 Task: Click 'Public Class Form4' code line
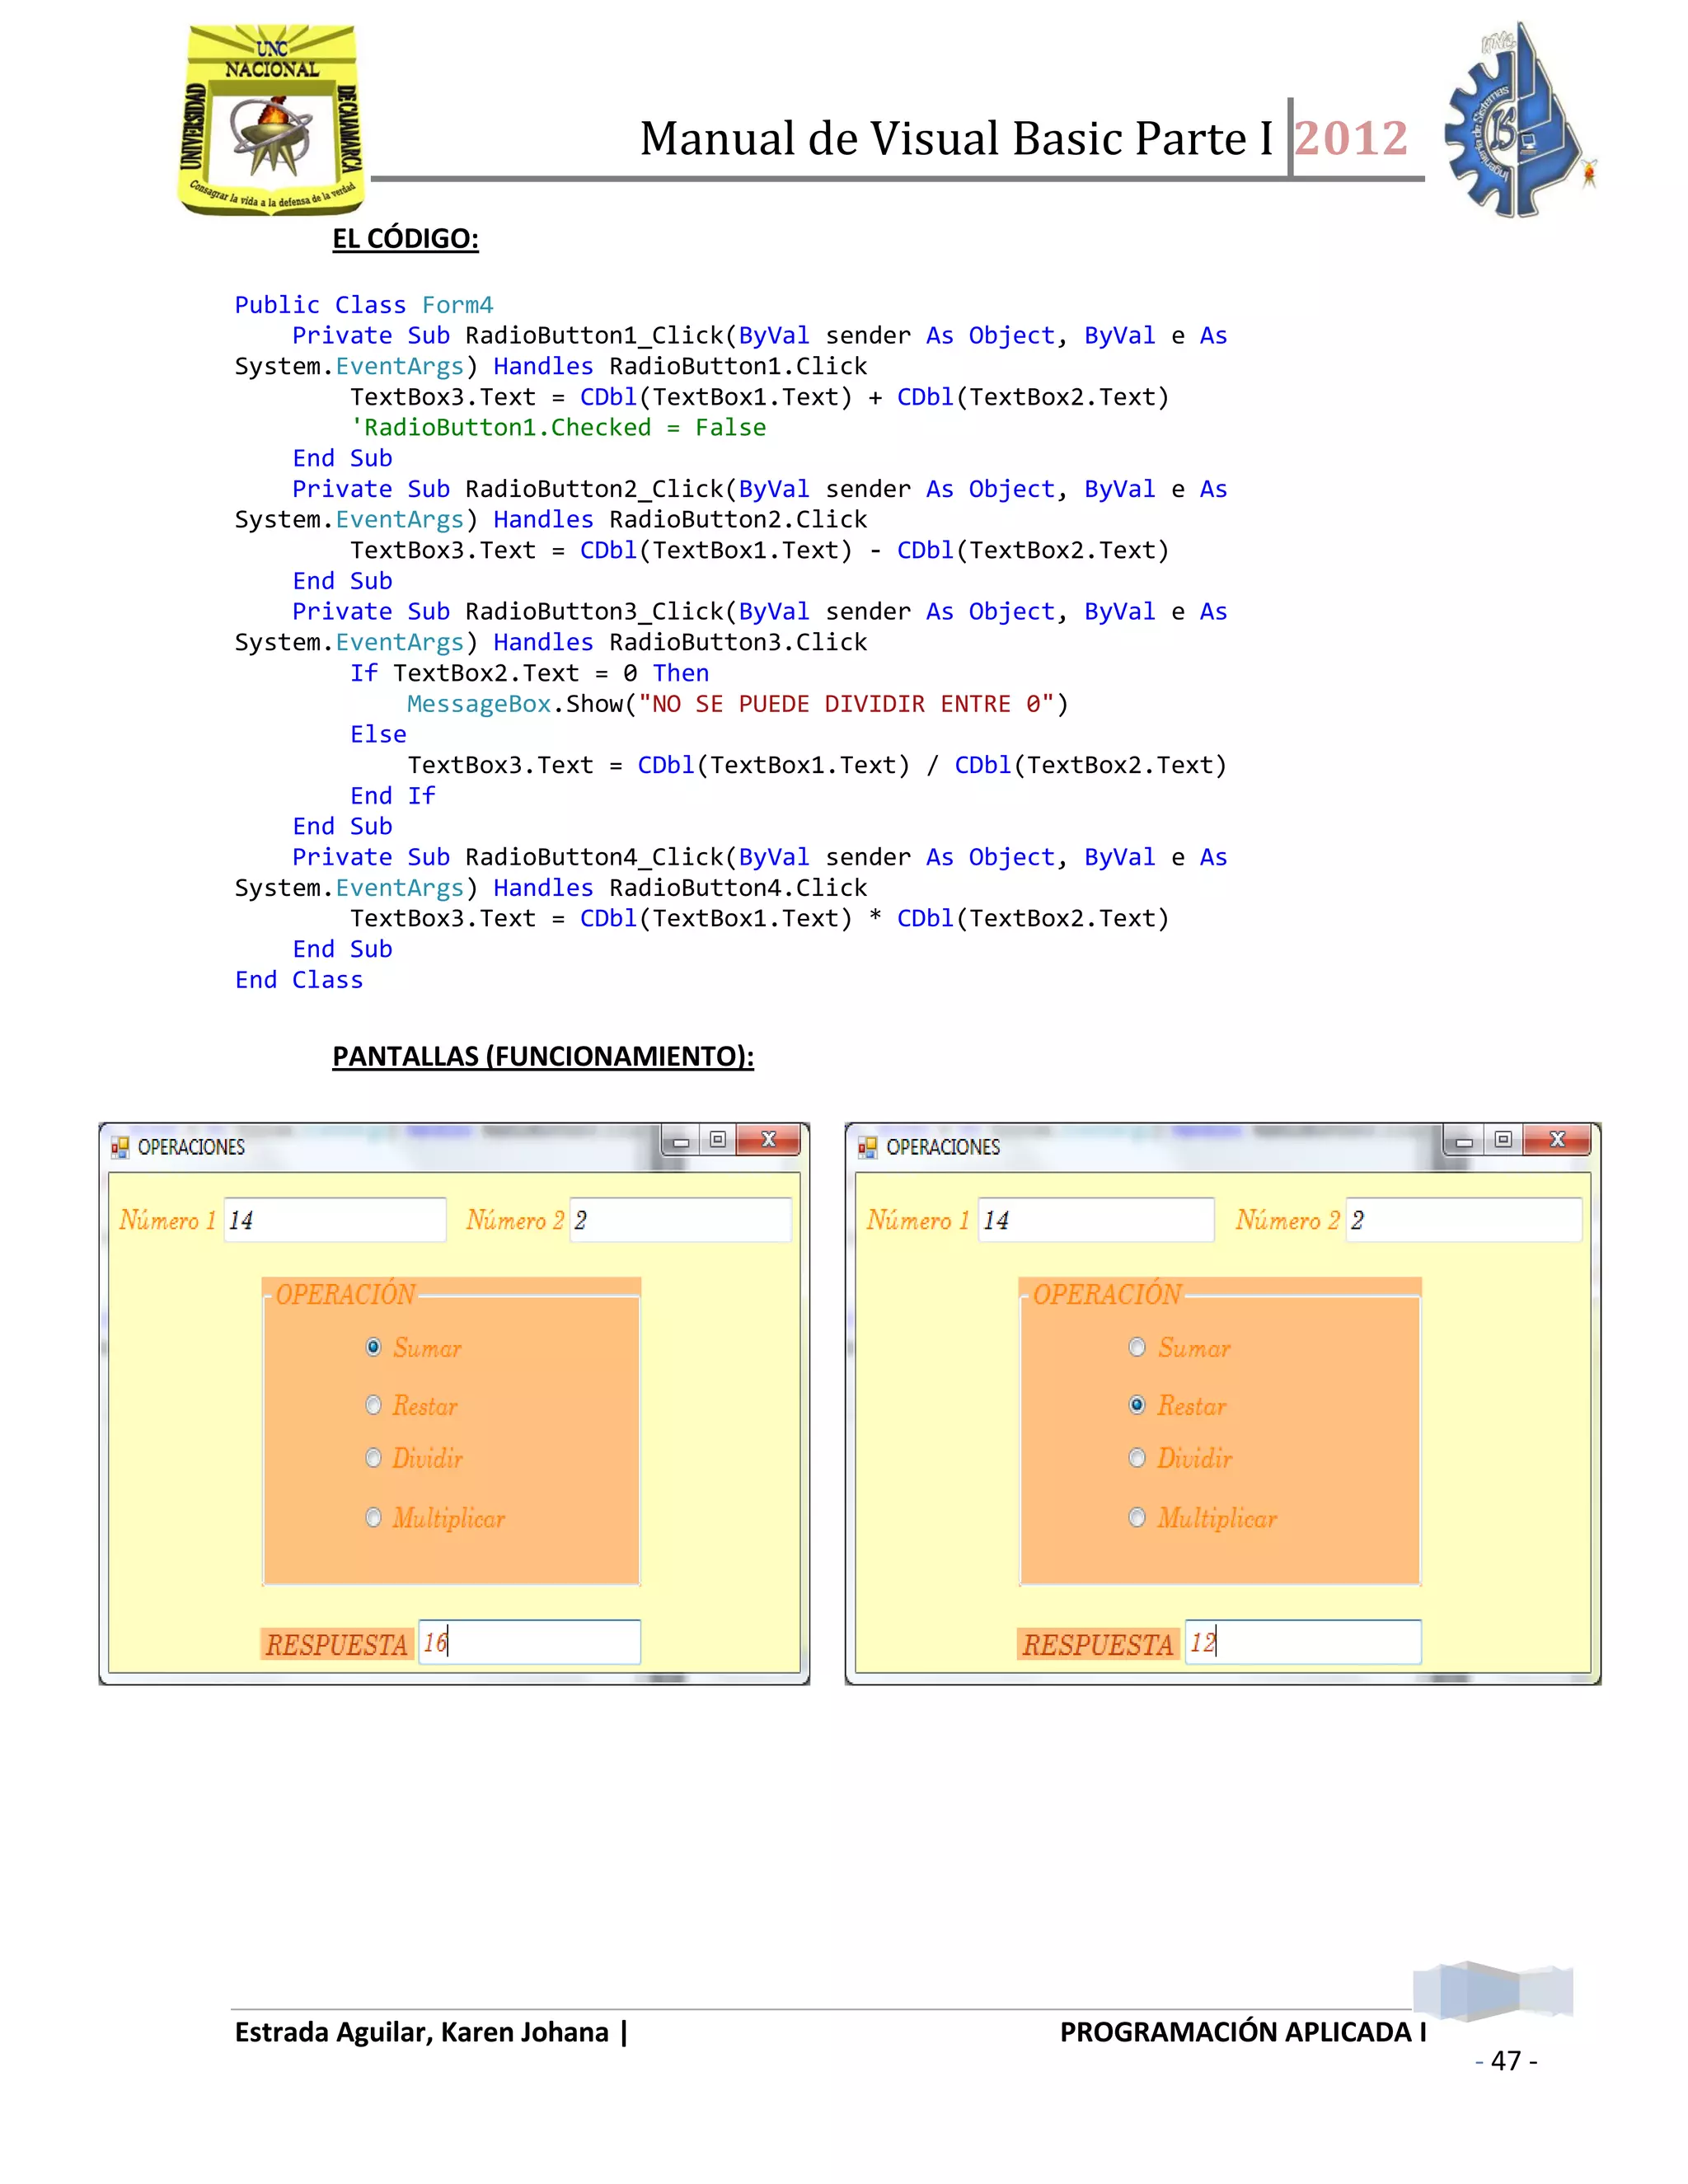point(364,305)
